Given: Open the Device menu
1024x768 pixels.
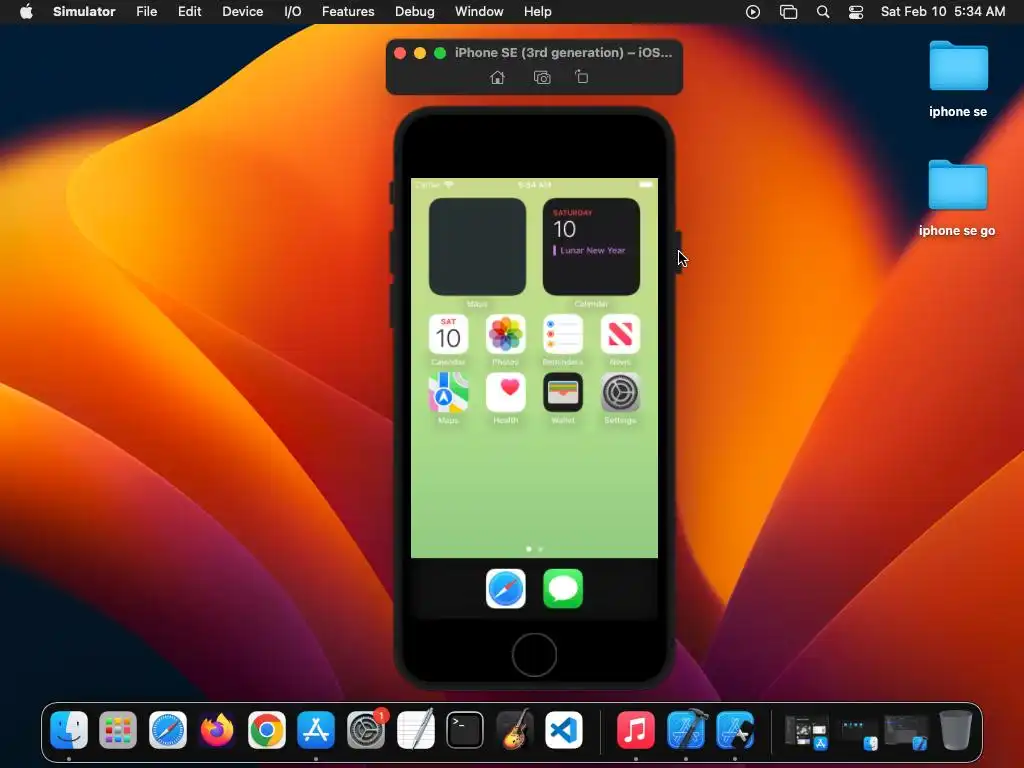Looking at the screenshot, I should [x=242, y=12].
